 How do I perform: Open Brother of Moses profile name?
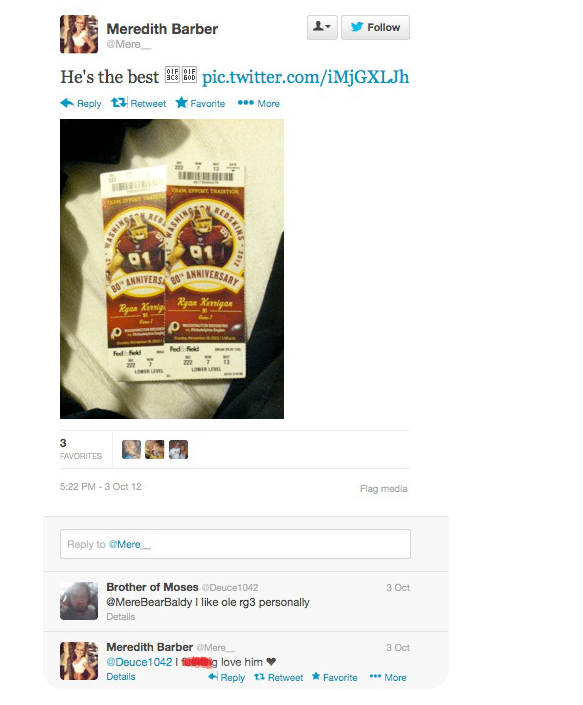[152, 587]
